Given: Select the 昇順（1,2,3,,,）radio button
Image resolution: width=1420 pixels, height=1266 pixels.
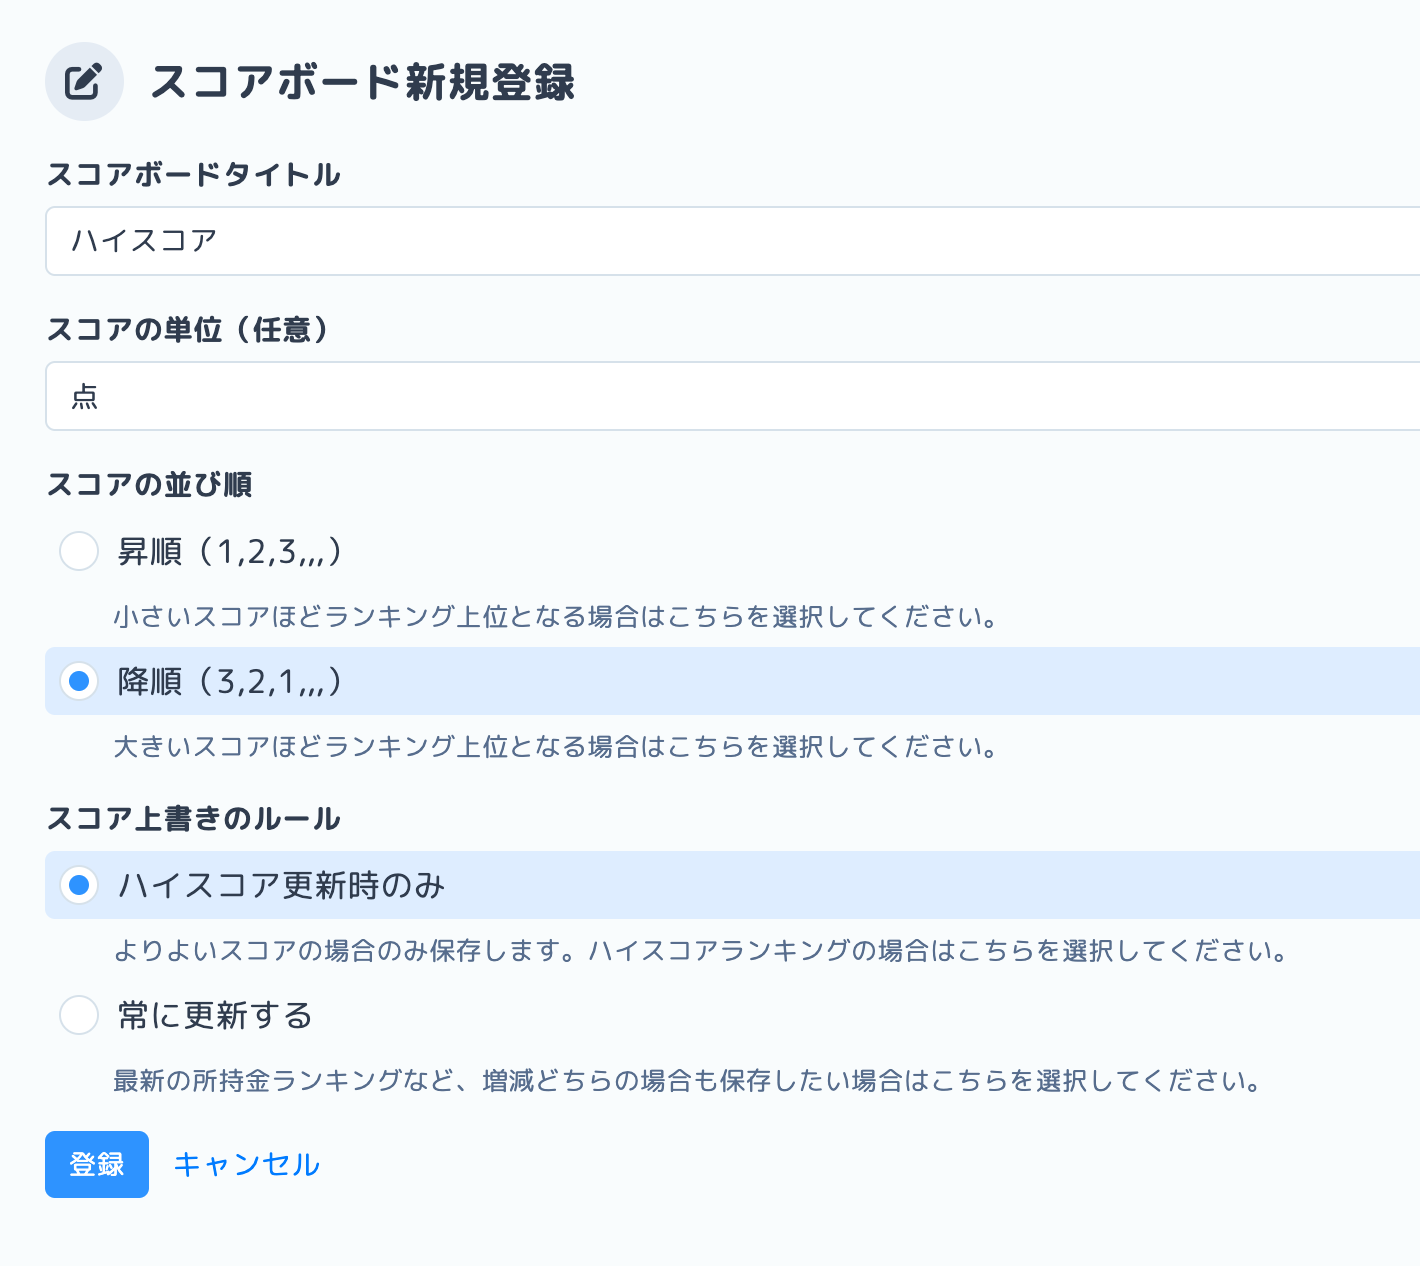Looking at the screenshot, I should [79, 551].
